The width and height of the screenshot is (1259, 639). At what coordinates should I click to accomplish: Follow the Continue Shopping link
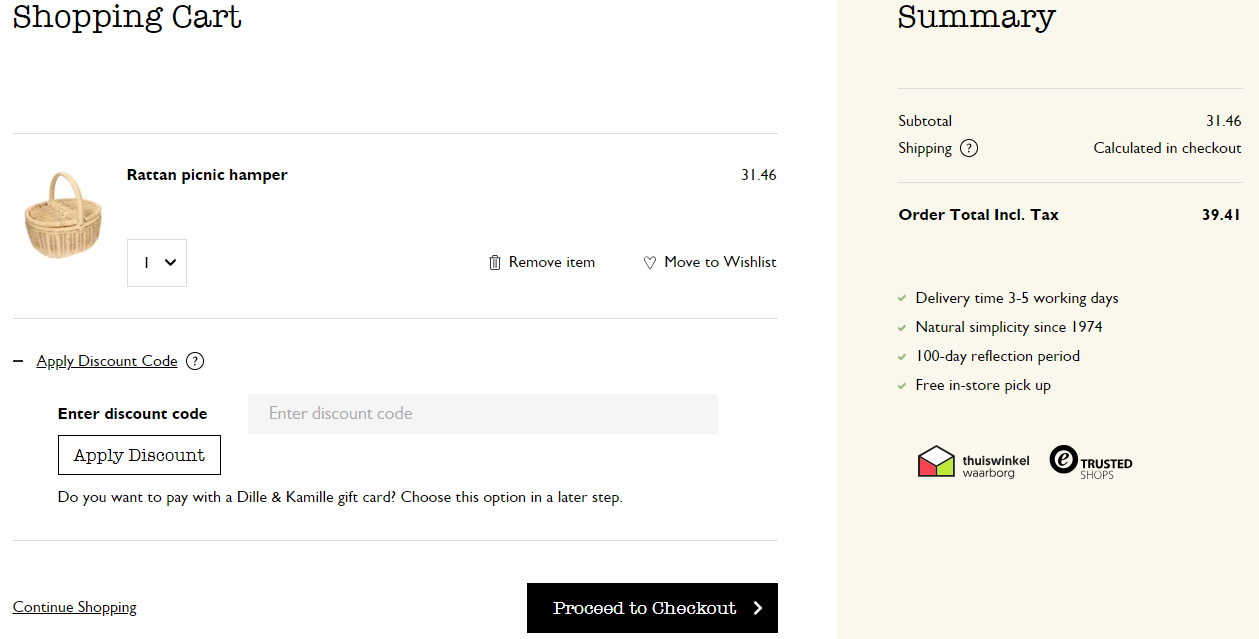pyautogui.click(x=75, y=607)
